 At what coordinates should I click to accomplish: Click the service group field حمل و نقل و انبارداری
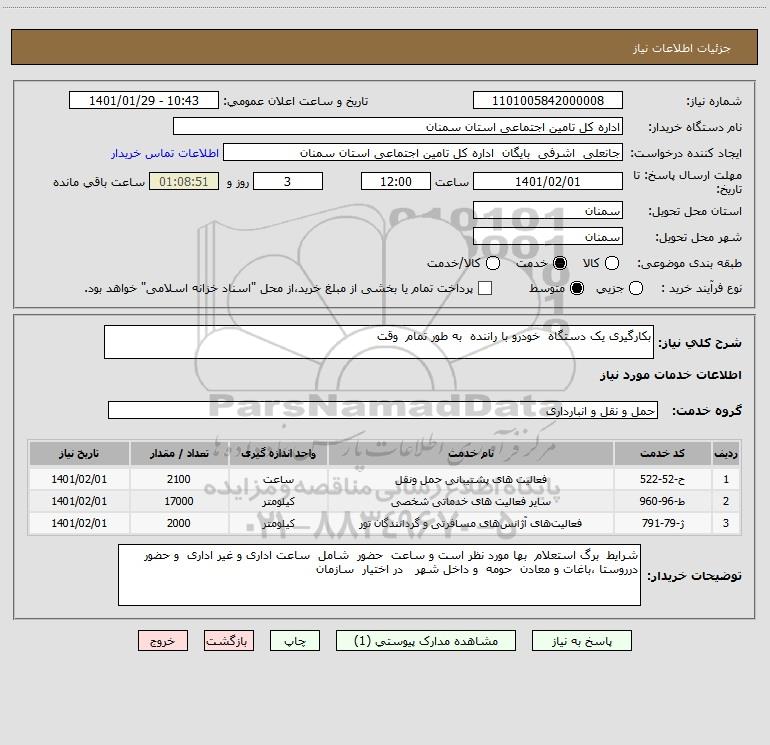click(x=383, y=411)
